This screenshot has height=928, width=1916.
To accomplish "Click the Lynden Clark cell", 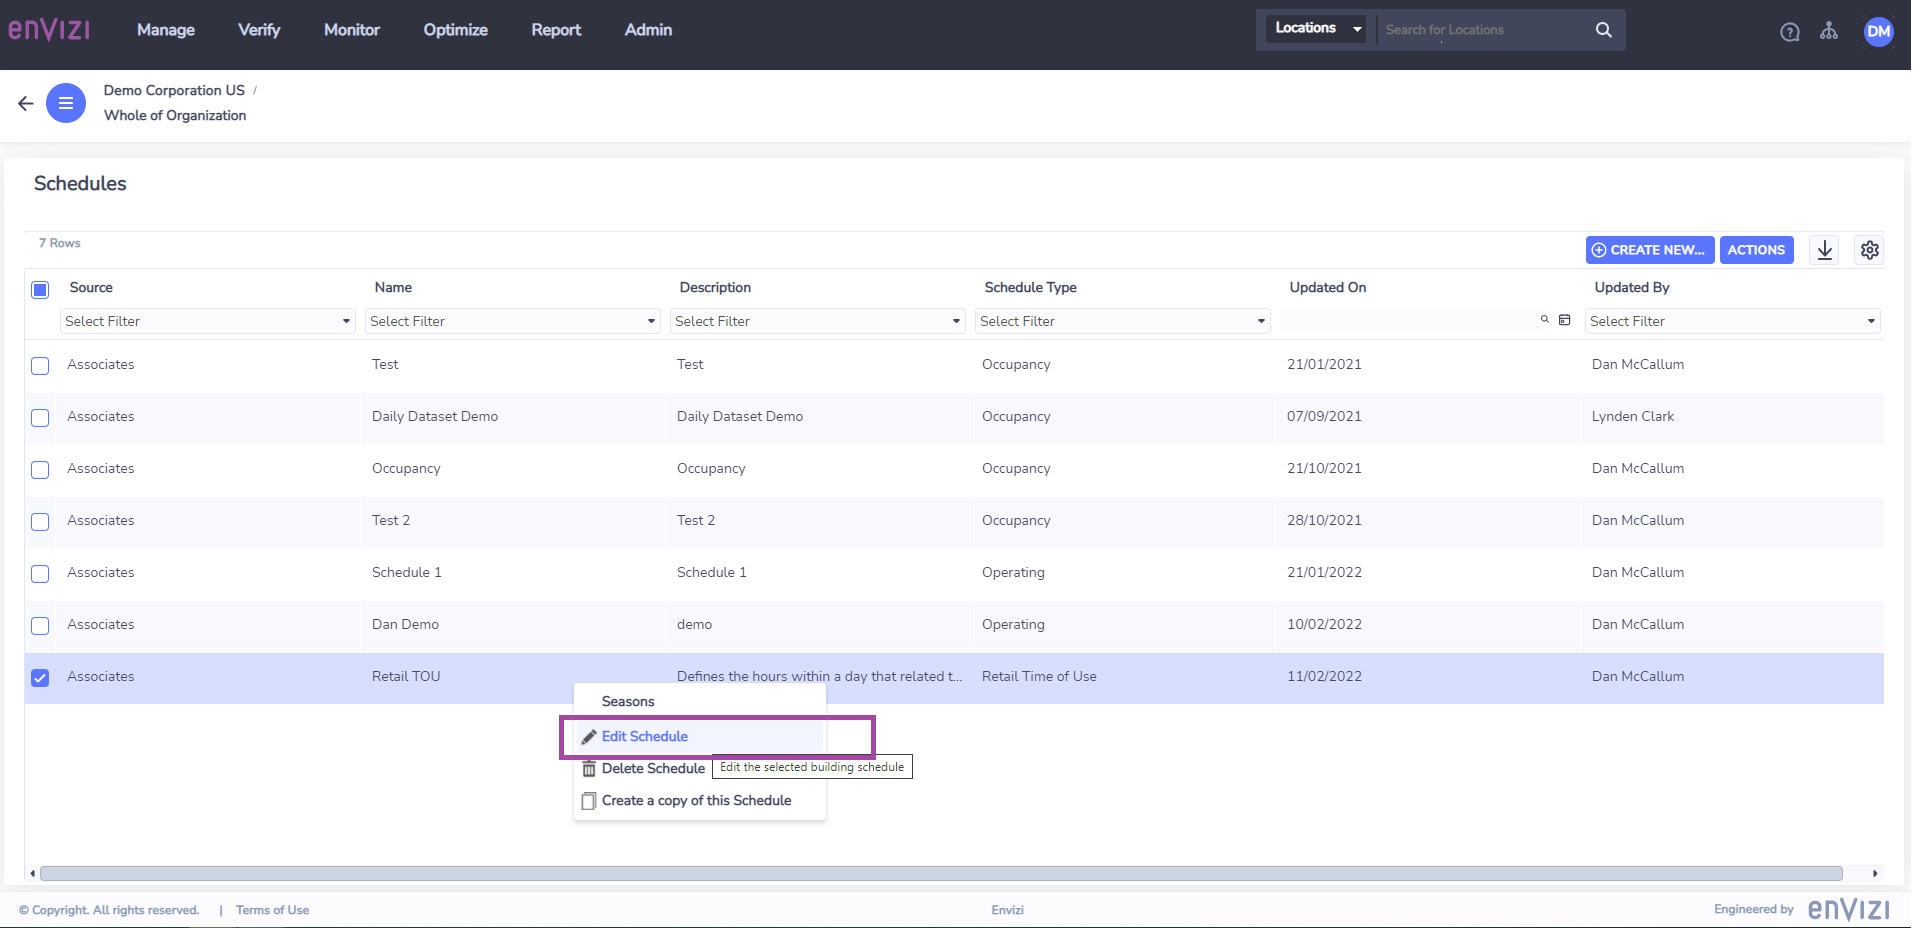I will [1633, 416].
